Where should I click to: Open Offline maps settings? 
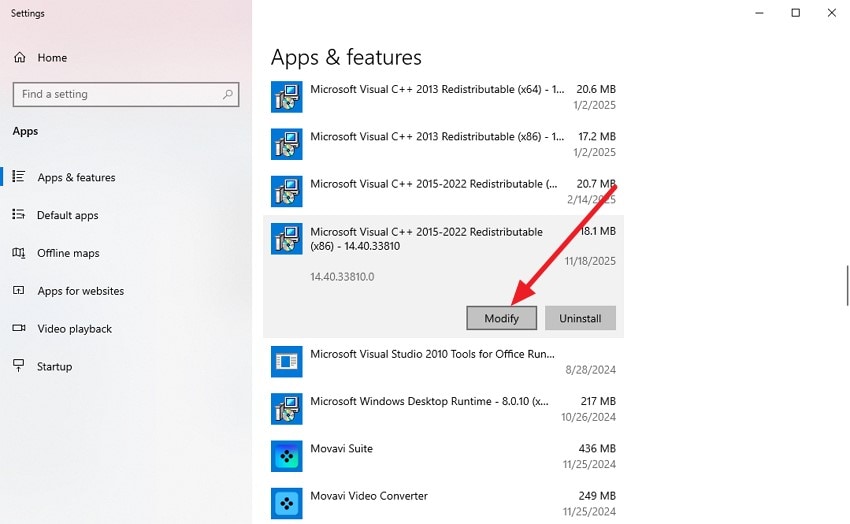point(126,253)
